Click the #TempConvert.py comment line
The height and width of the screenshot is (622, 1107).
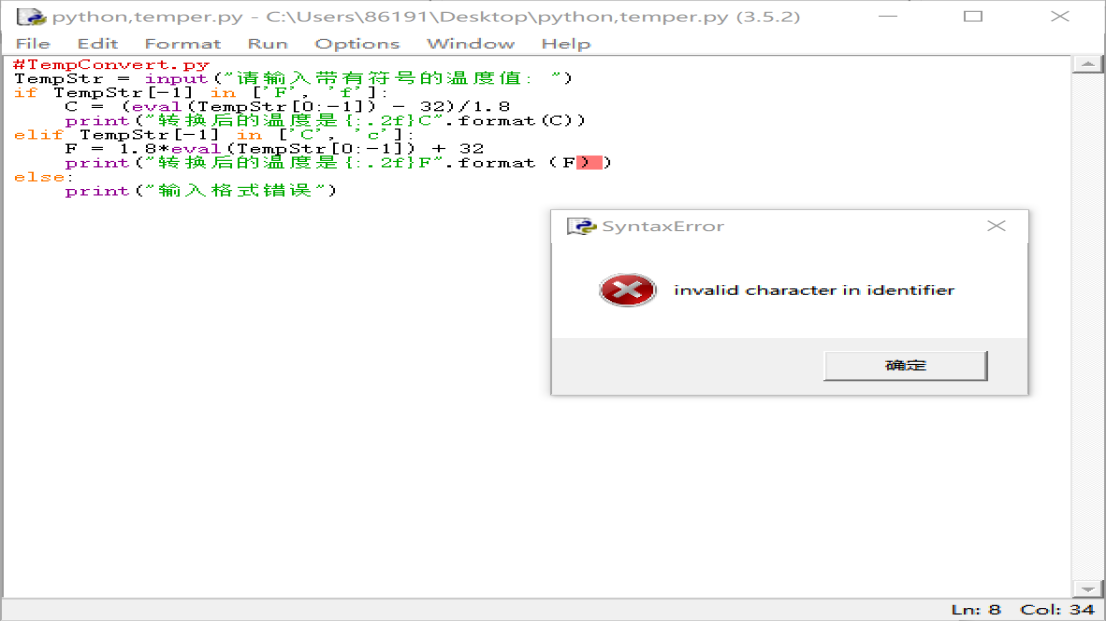(112, 65)
